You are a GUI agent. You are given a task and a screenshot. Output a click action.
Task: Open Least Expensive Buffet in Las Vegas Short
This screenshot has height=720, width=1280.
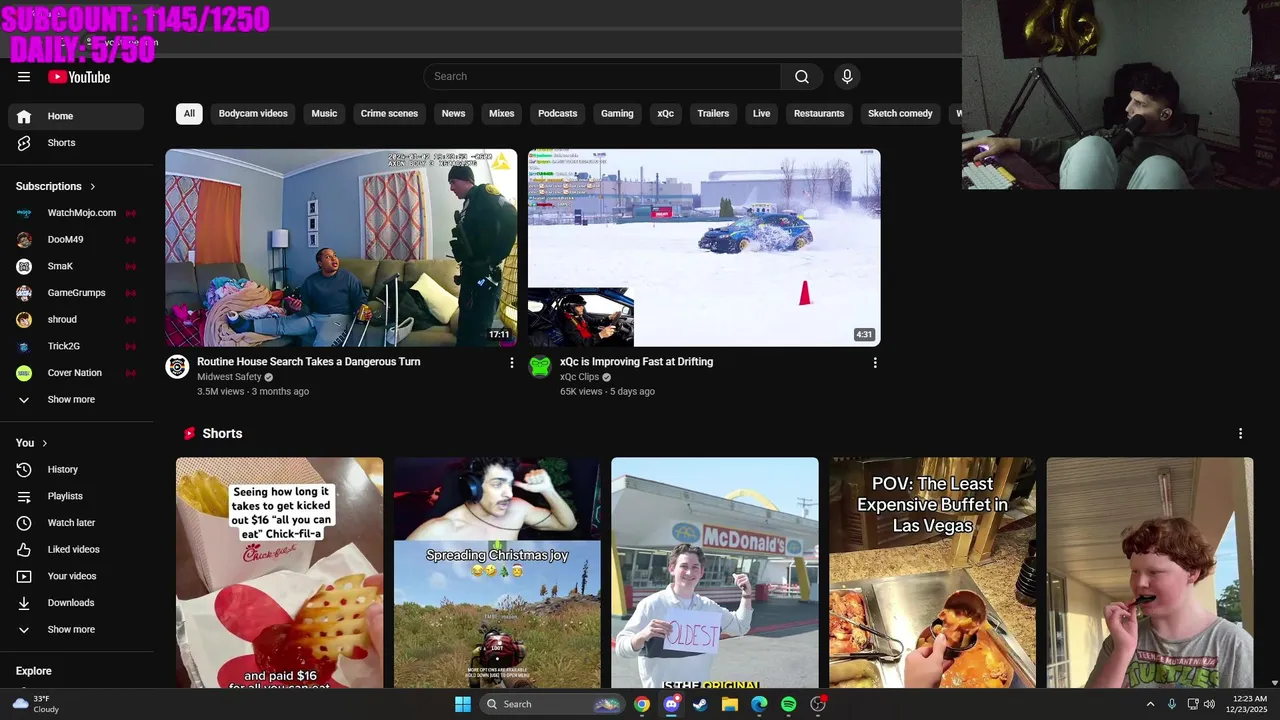(x=932, y=573)
